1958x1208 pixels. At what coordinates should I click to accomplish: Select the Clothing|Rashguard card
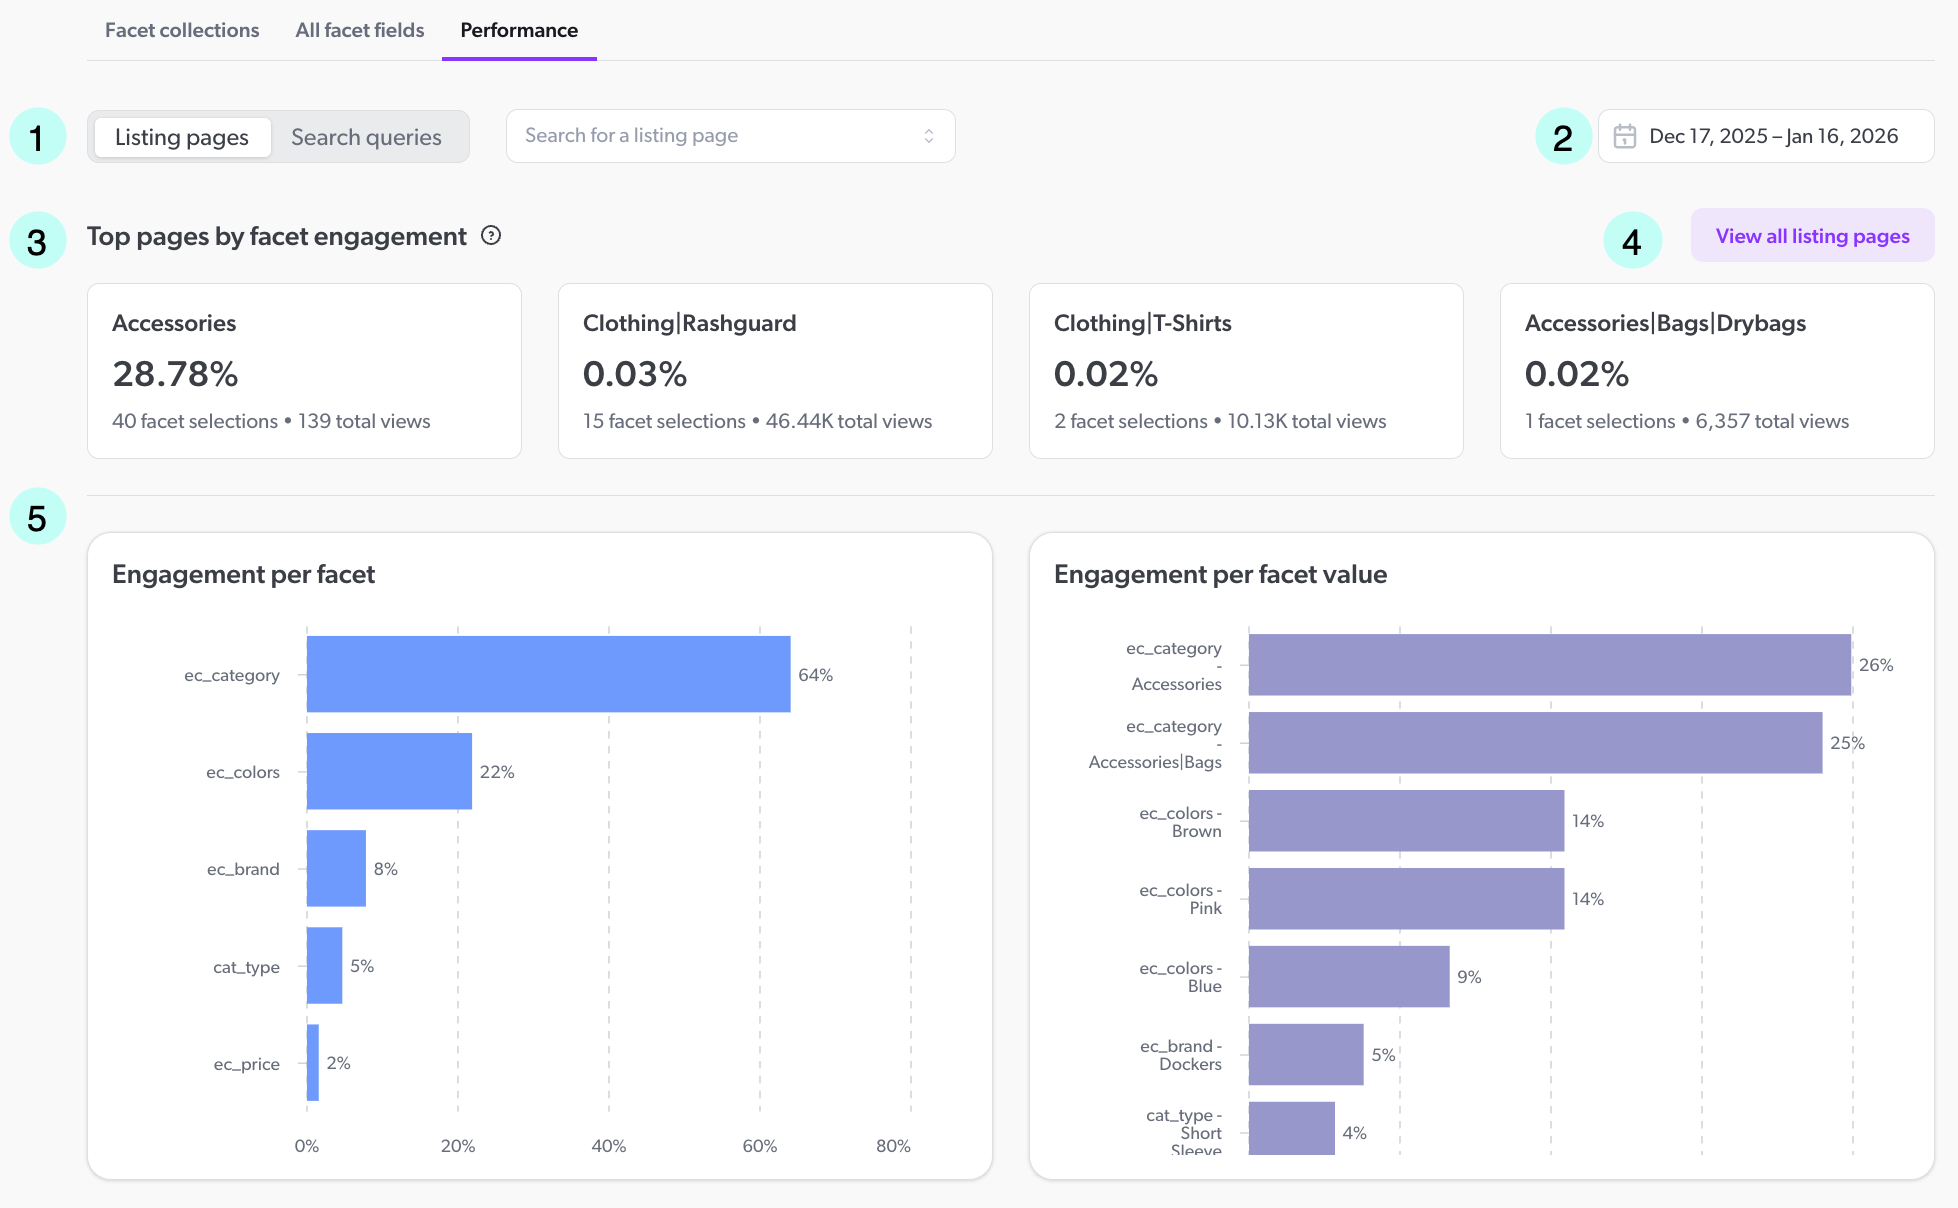click(775, 371)
